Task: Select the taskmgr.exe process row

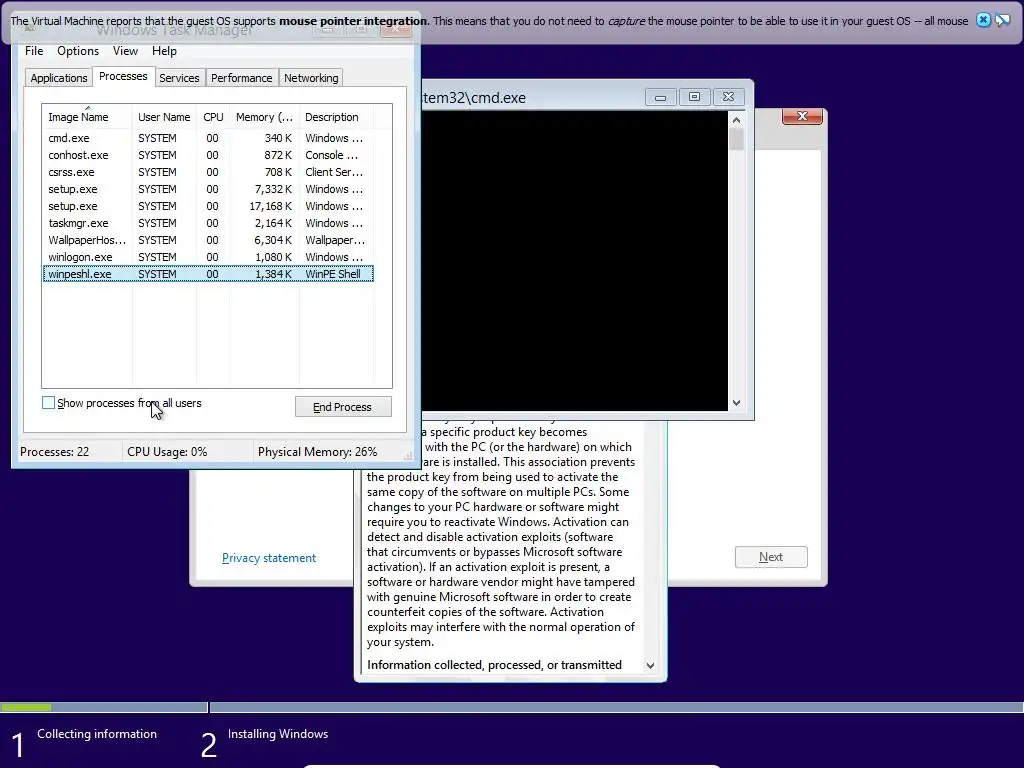Action: click(208, 223)
